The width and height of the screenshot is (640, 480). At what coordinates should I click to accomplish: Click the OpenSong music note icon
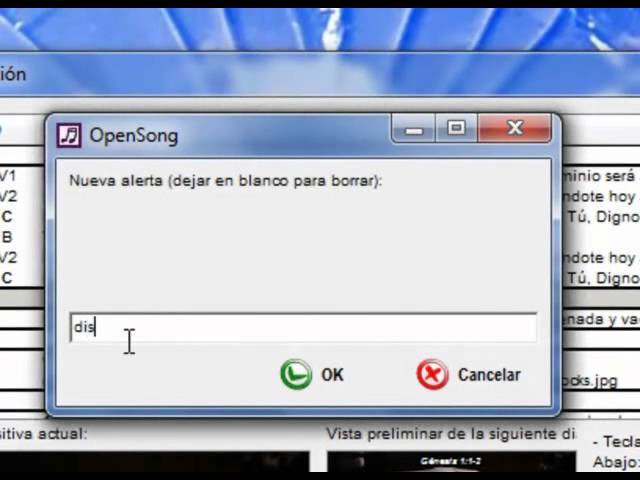[69, 135]
